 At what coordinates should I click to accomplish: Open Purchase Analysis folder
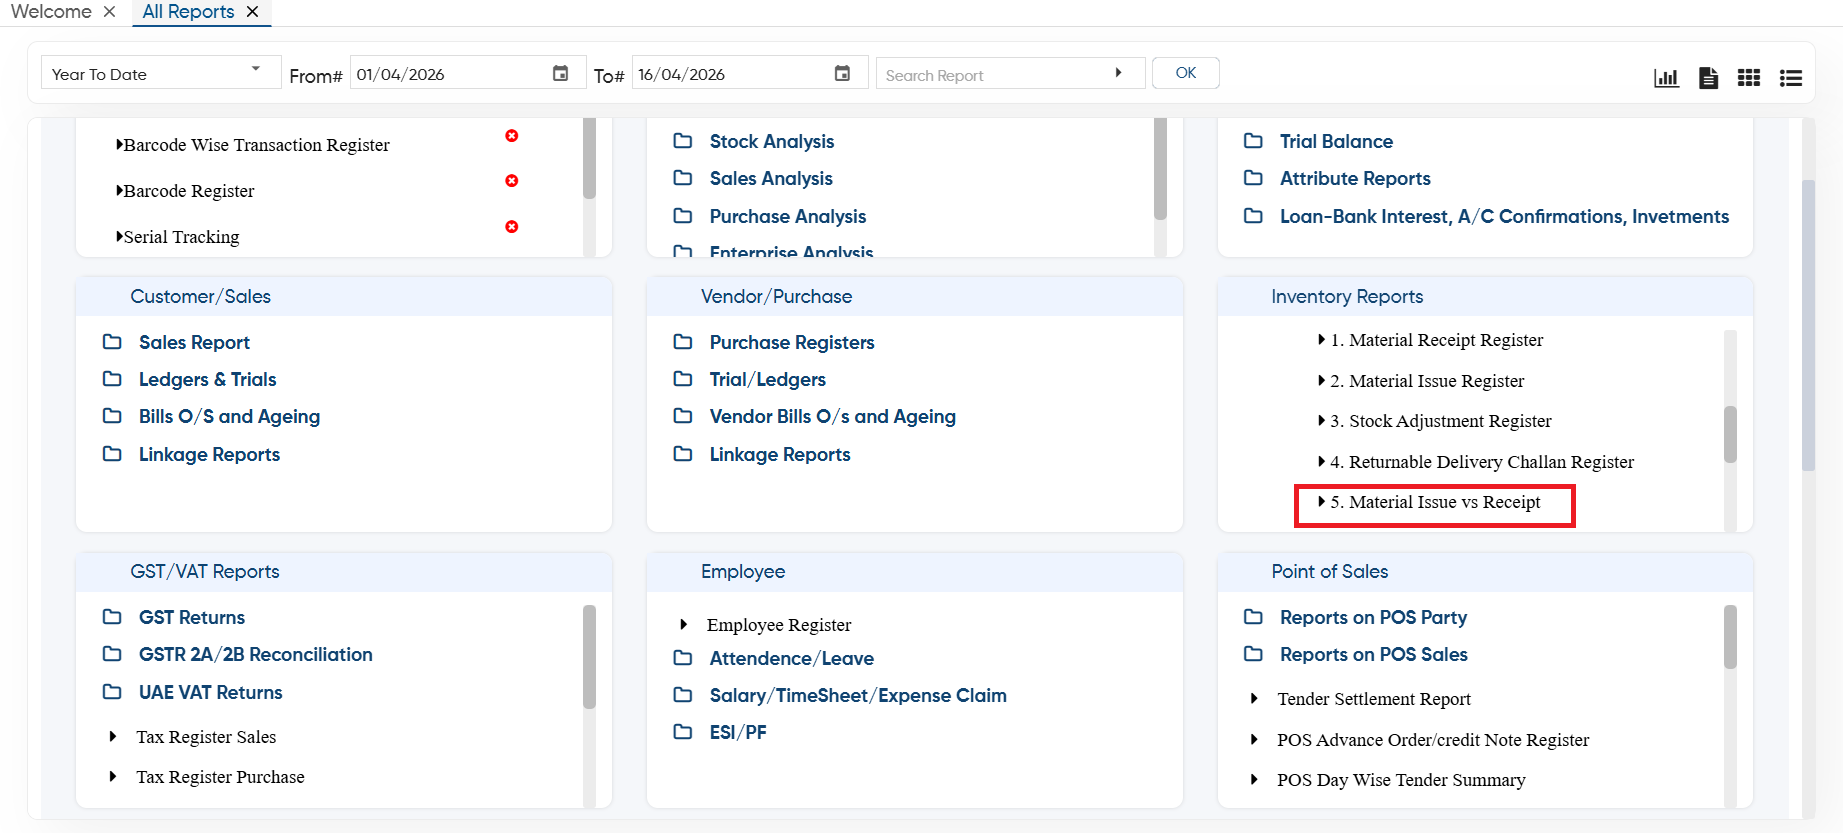(788, 217)
